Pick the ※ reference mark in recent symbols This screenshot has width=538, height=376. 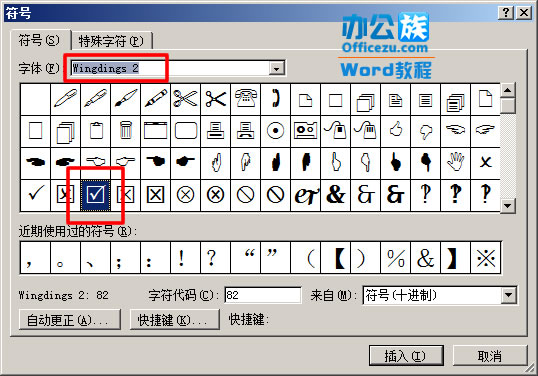pyautogui.click(x=486, y=258)
